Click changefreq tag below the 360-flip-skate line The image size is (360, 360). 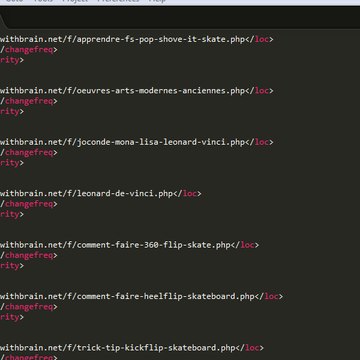click(x=29, y=255)
